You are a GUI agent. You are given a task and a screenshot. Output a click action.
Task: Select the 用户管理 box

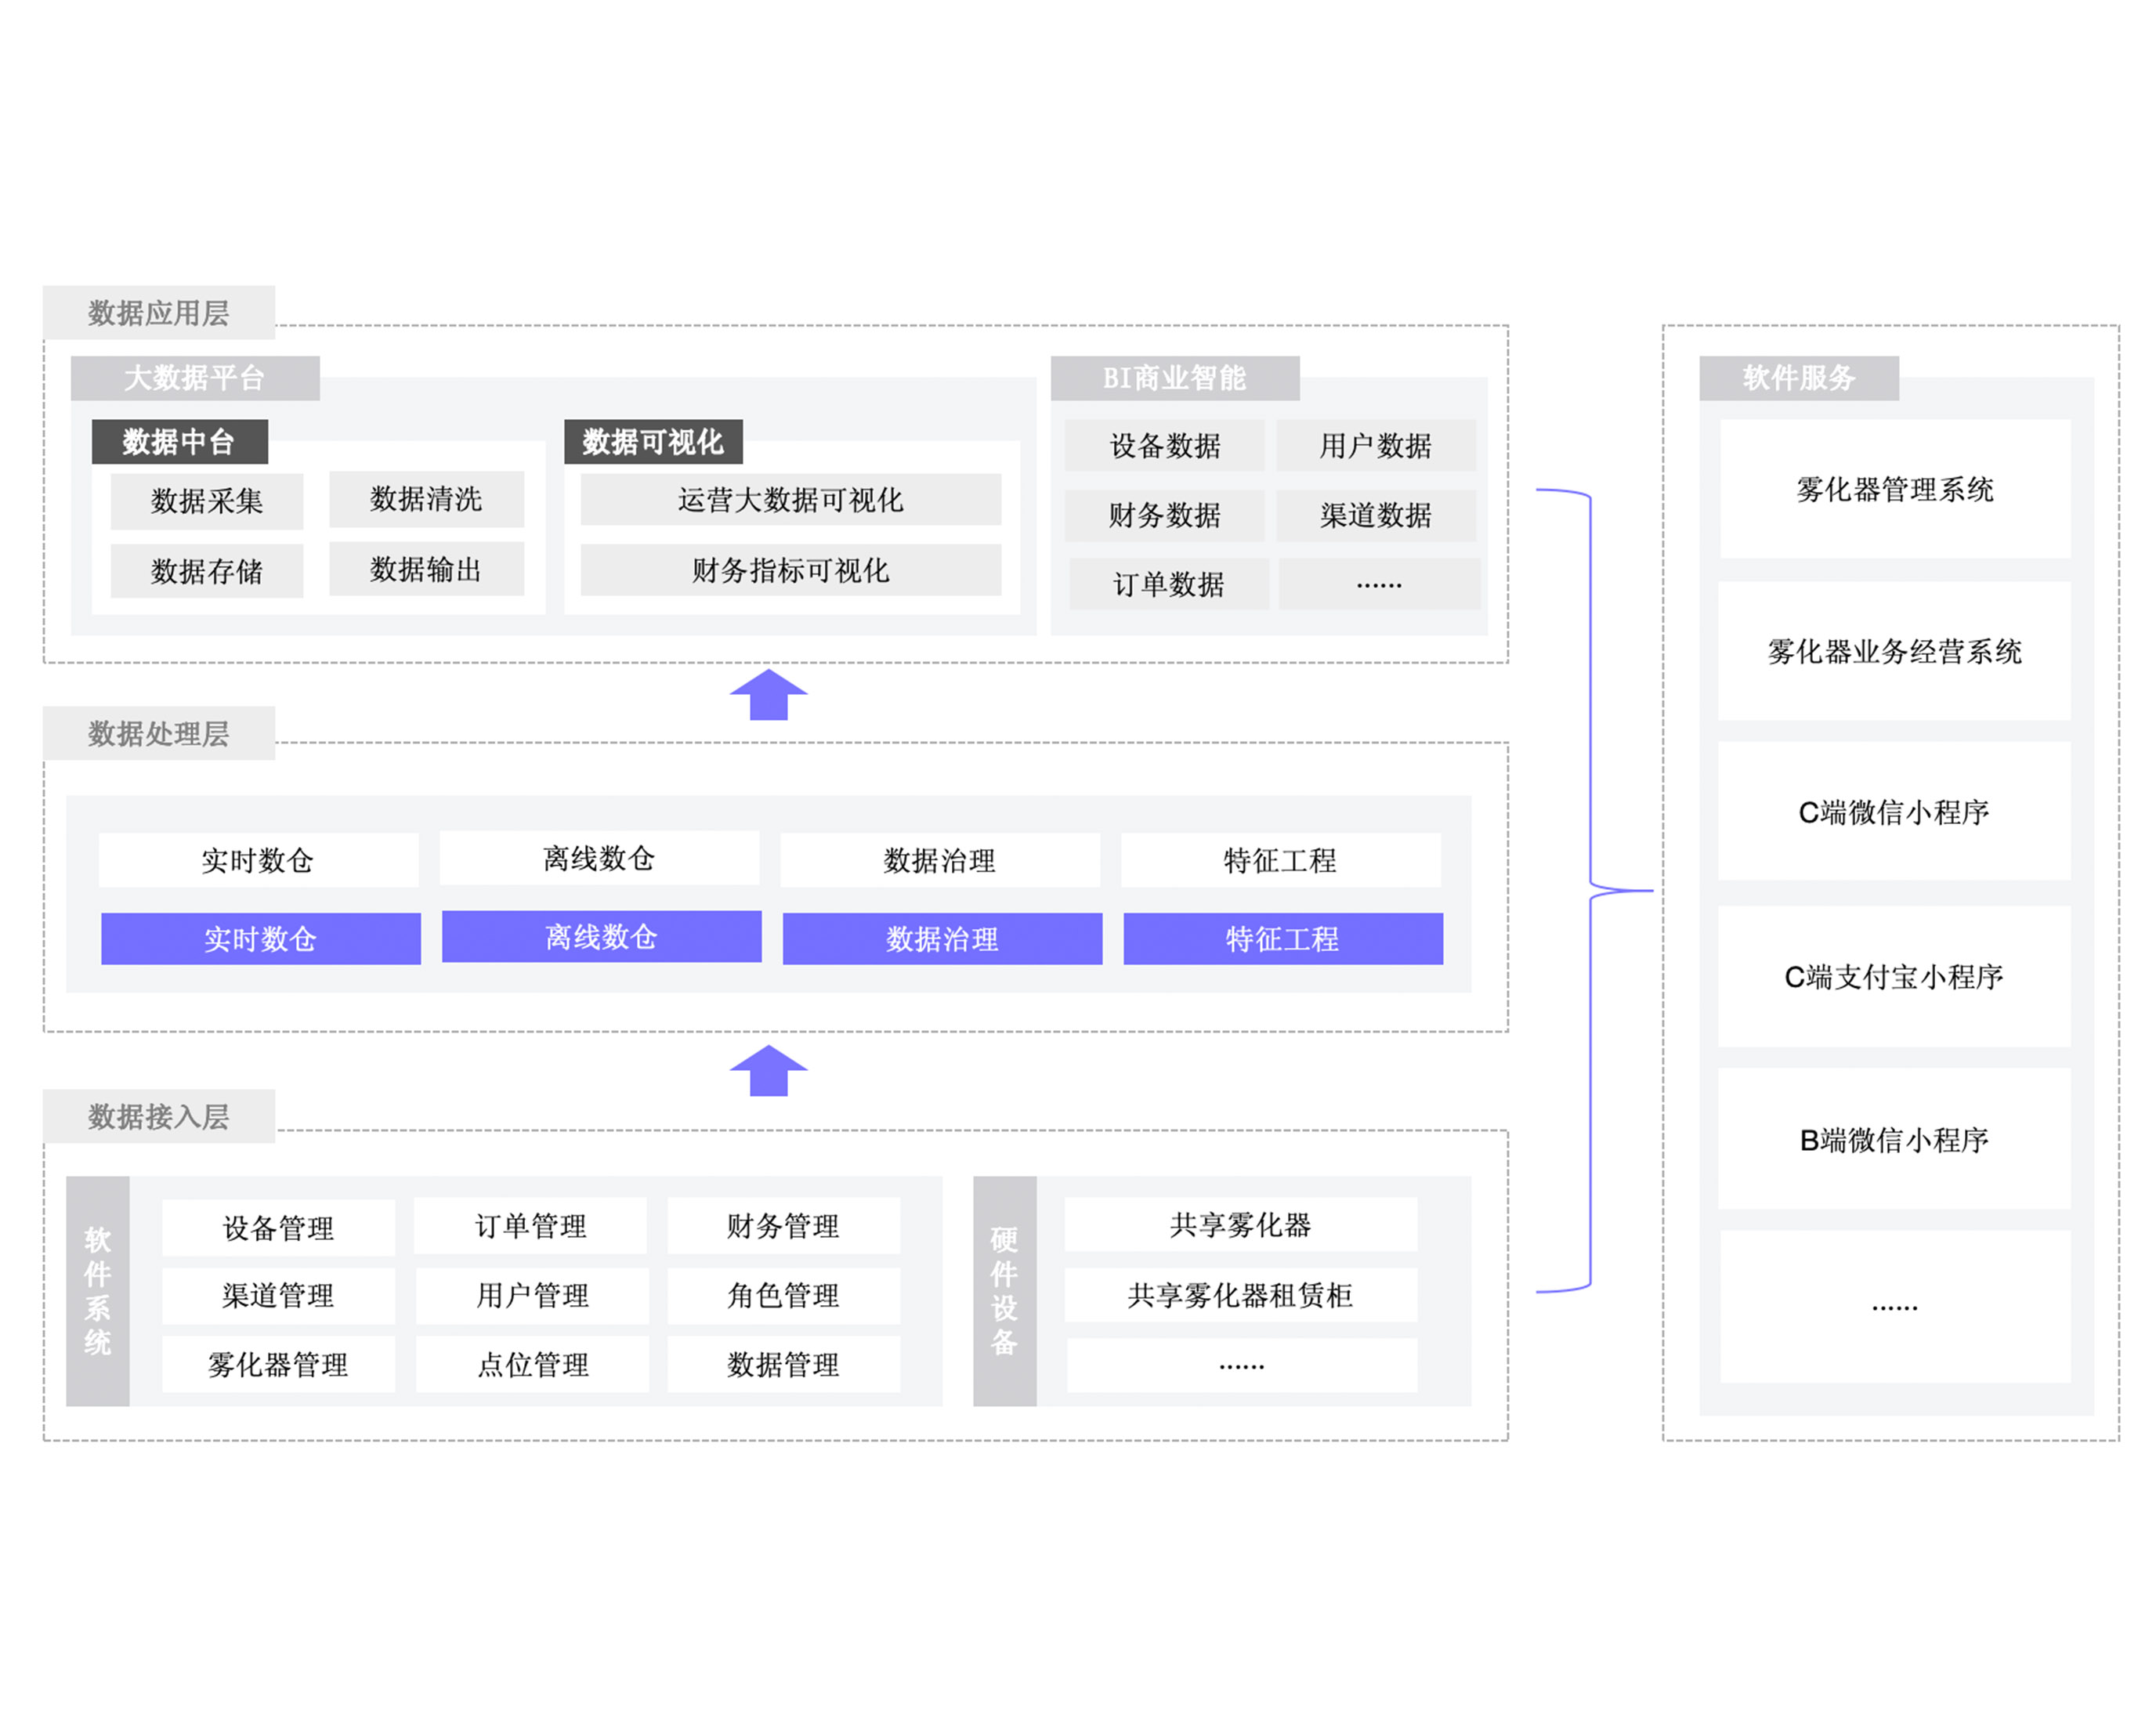[x=533, y=1296]
